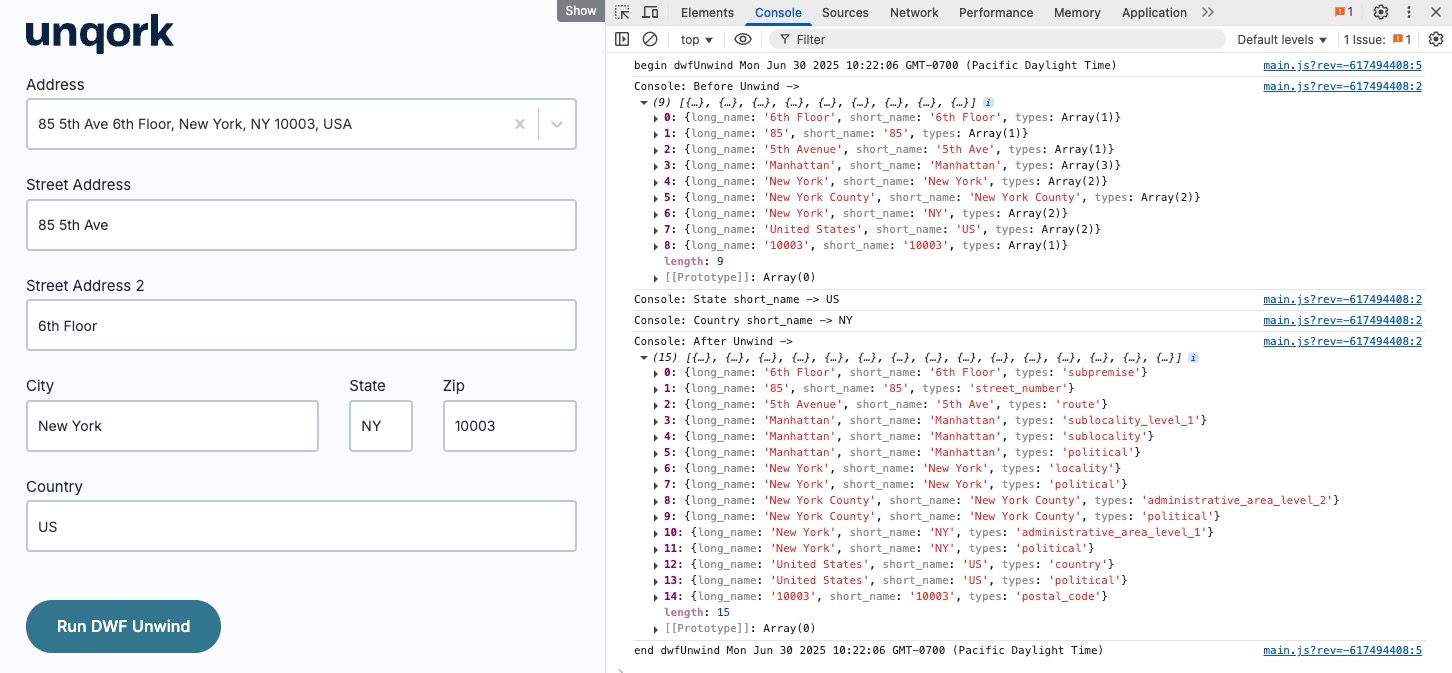The image size is (1452, 673).
Task: Open the DevTools three-dot menu
Action: [1410, 12]
